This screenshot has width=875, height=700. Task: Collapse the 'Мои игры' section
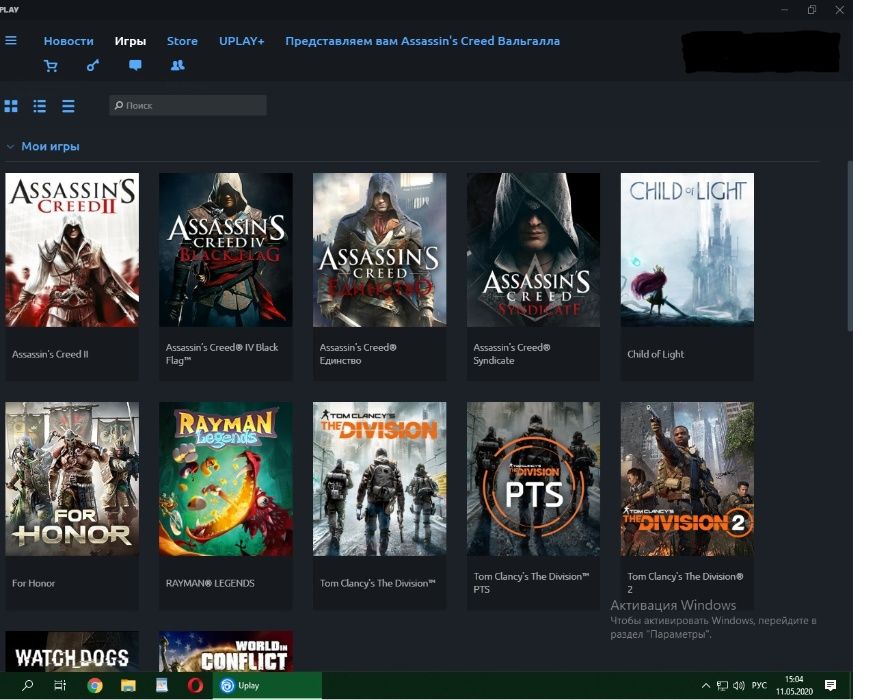(10, 147)
